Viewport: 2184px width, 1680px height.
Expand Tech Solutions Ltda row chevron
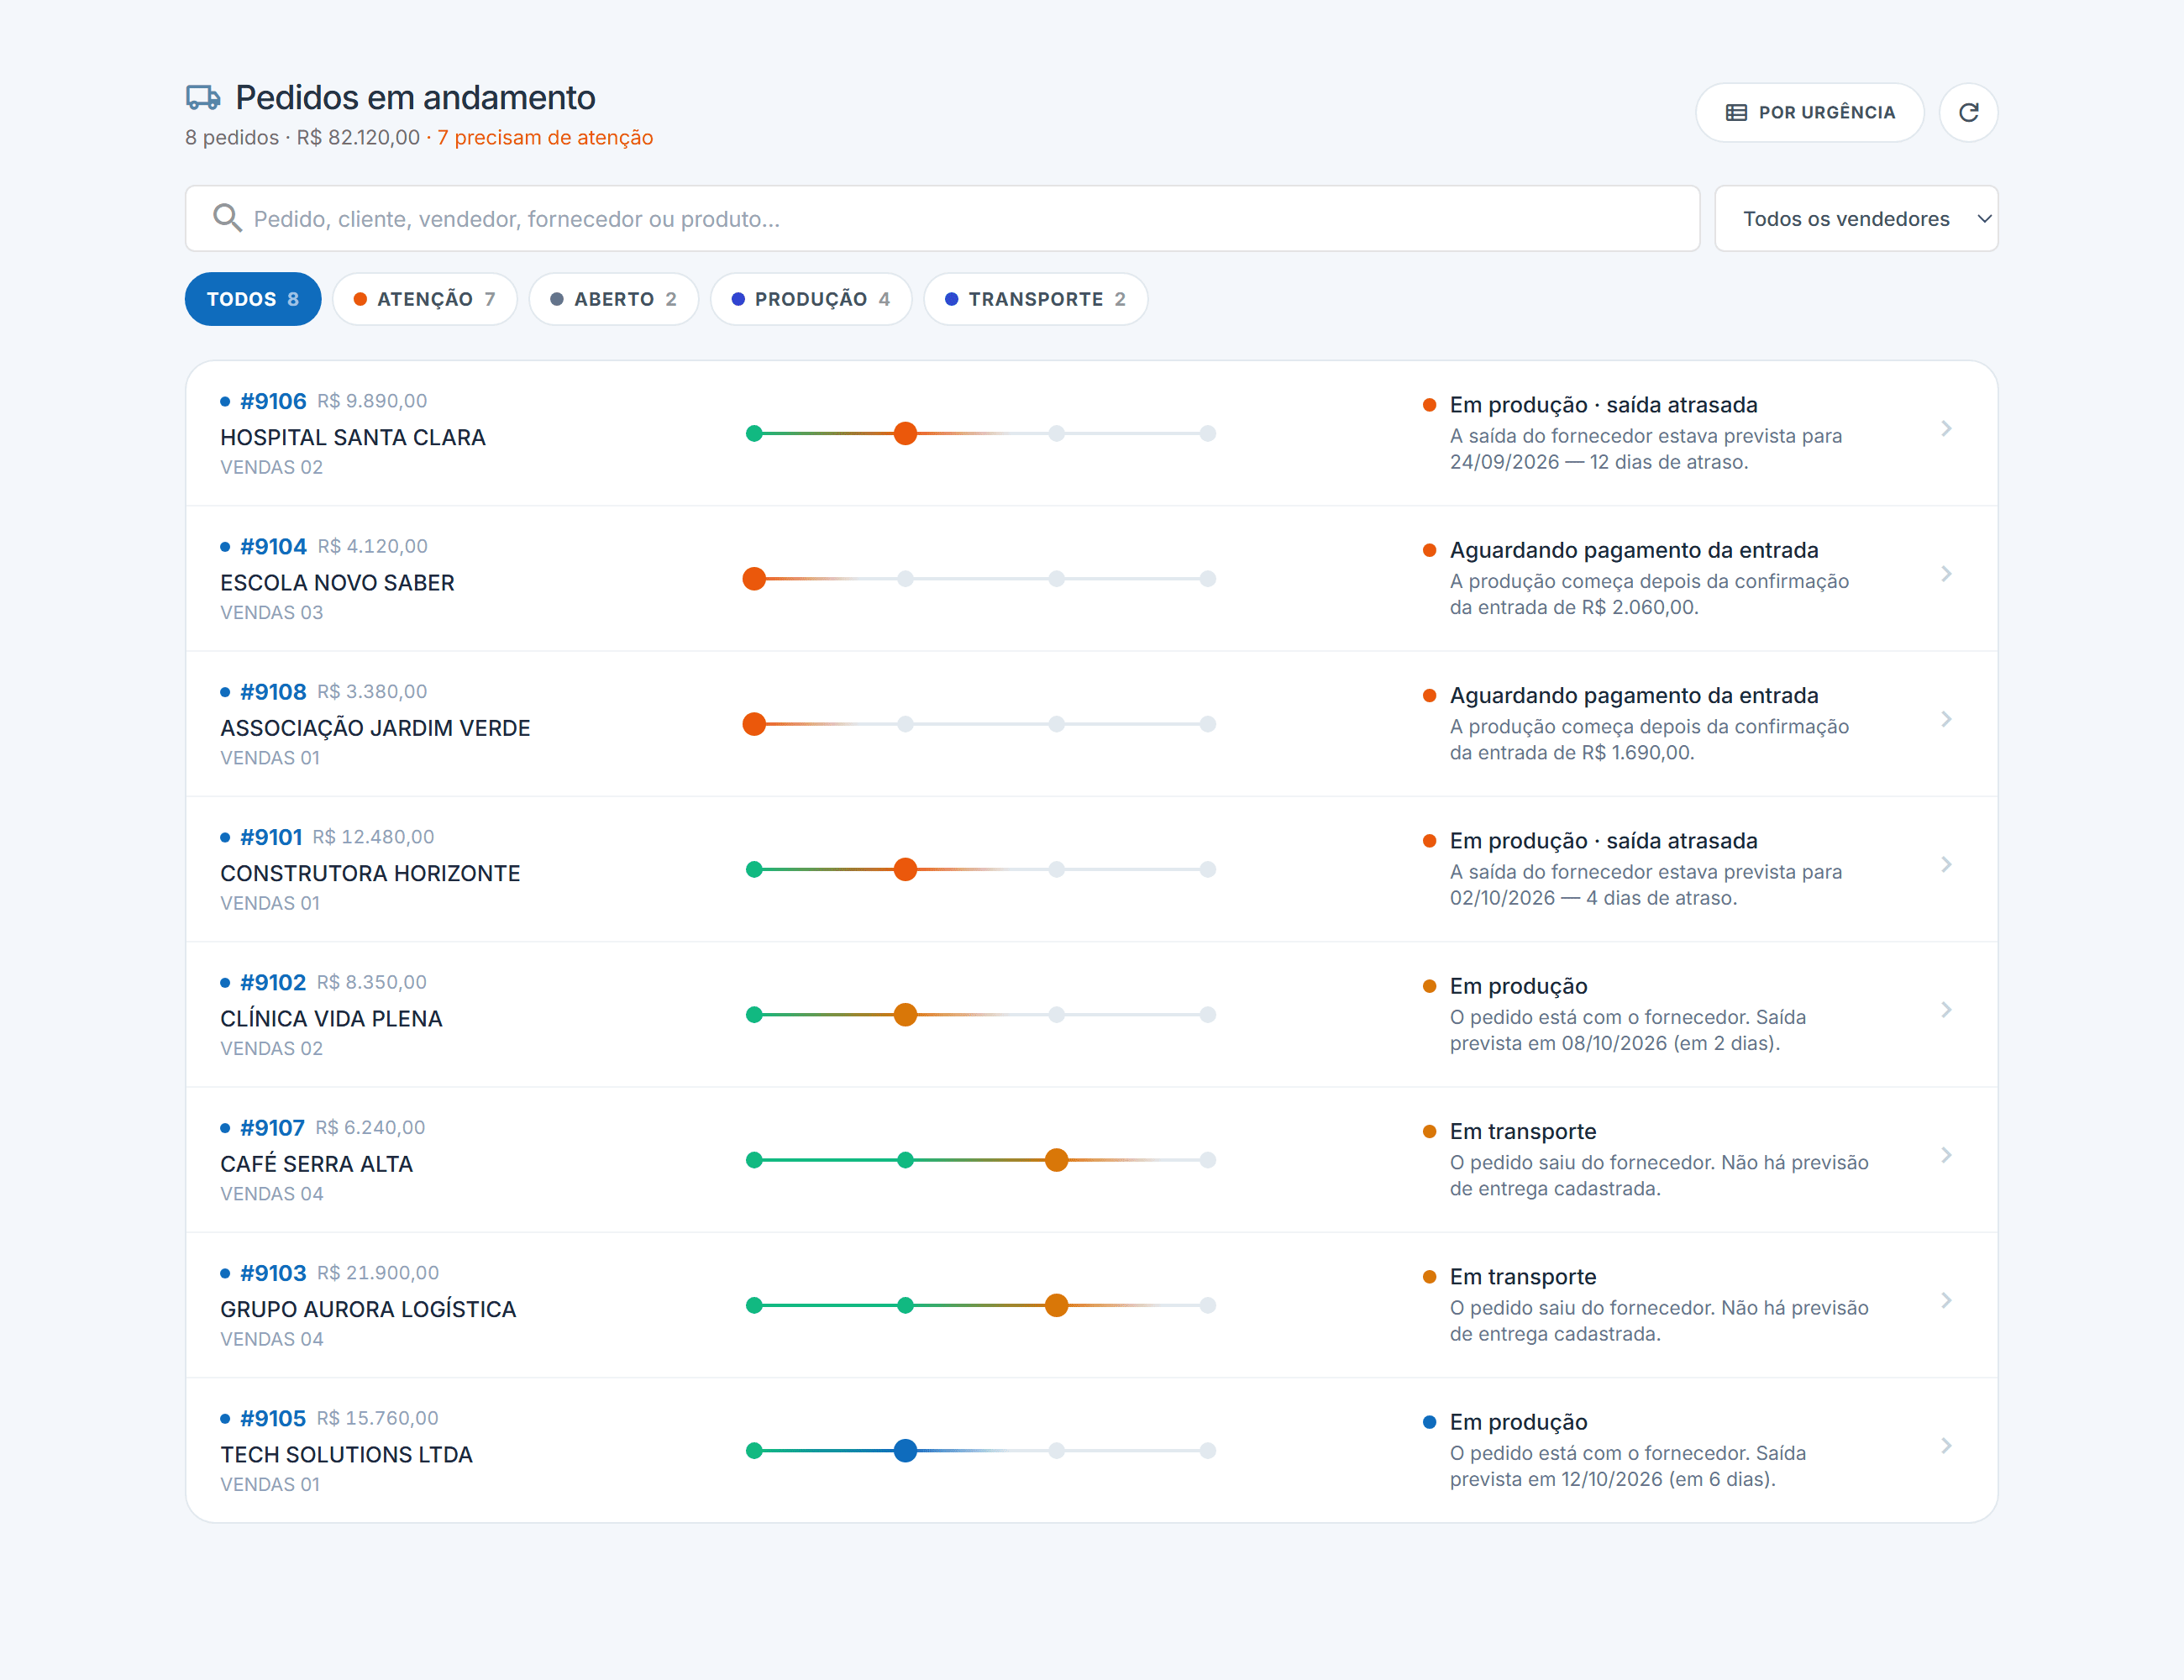1946,1445
